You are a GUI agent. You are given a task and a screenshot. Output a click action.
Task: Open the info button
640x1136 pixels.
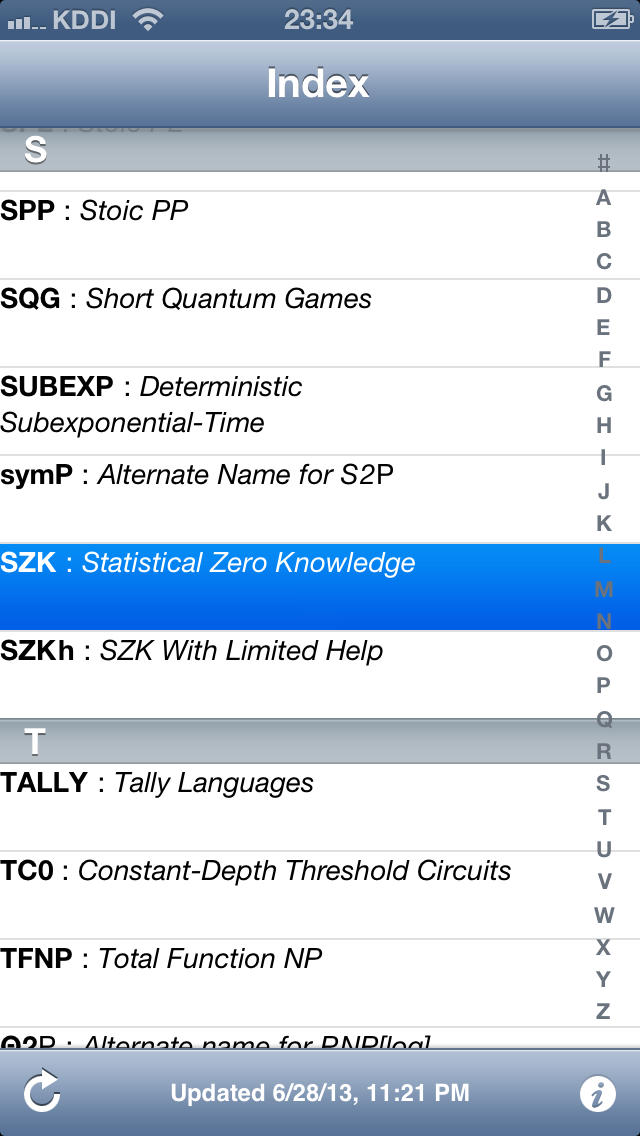pyautogui.click(x=598, y=1093)
